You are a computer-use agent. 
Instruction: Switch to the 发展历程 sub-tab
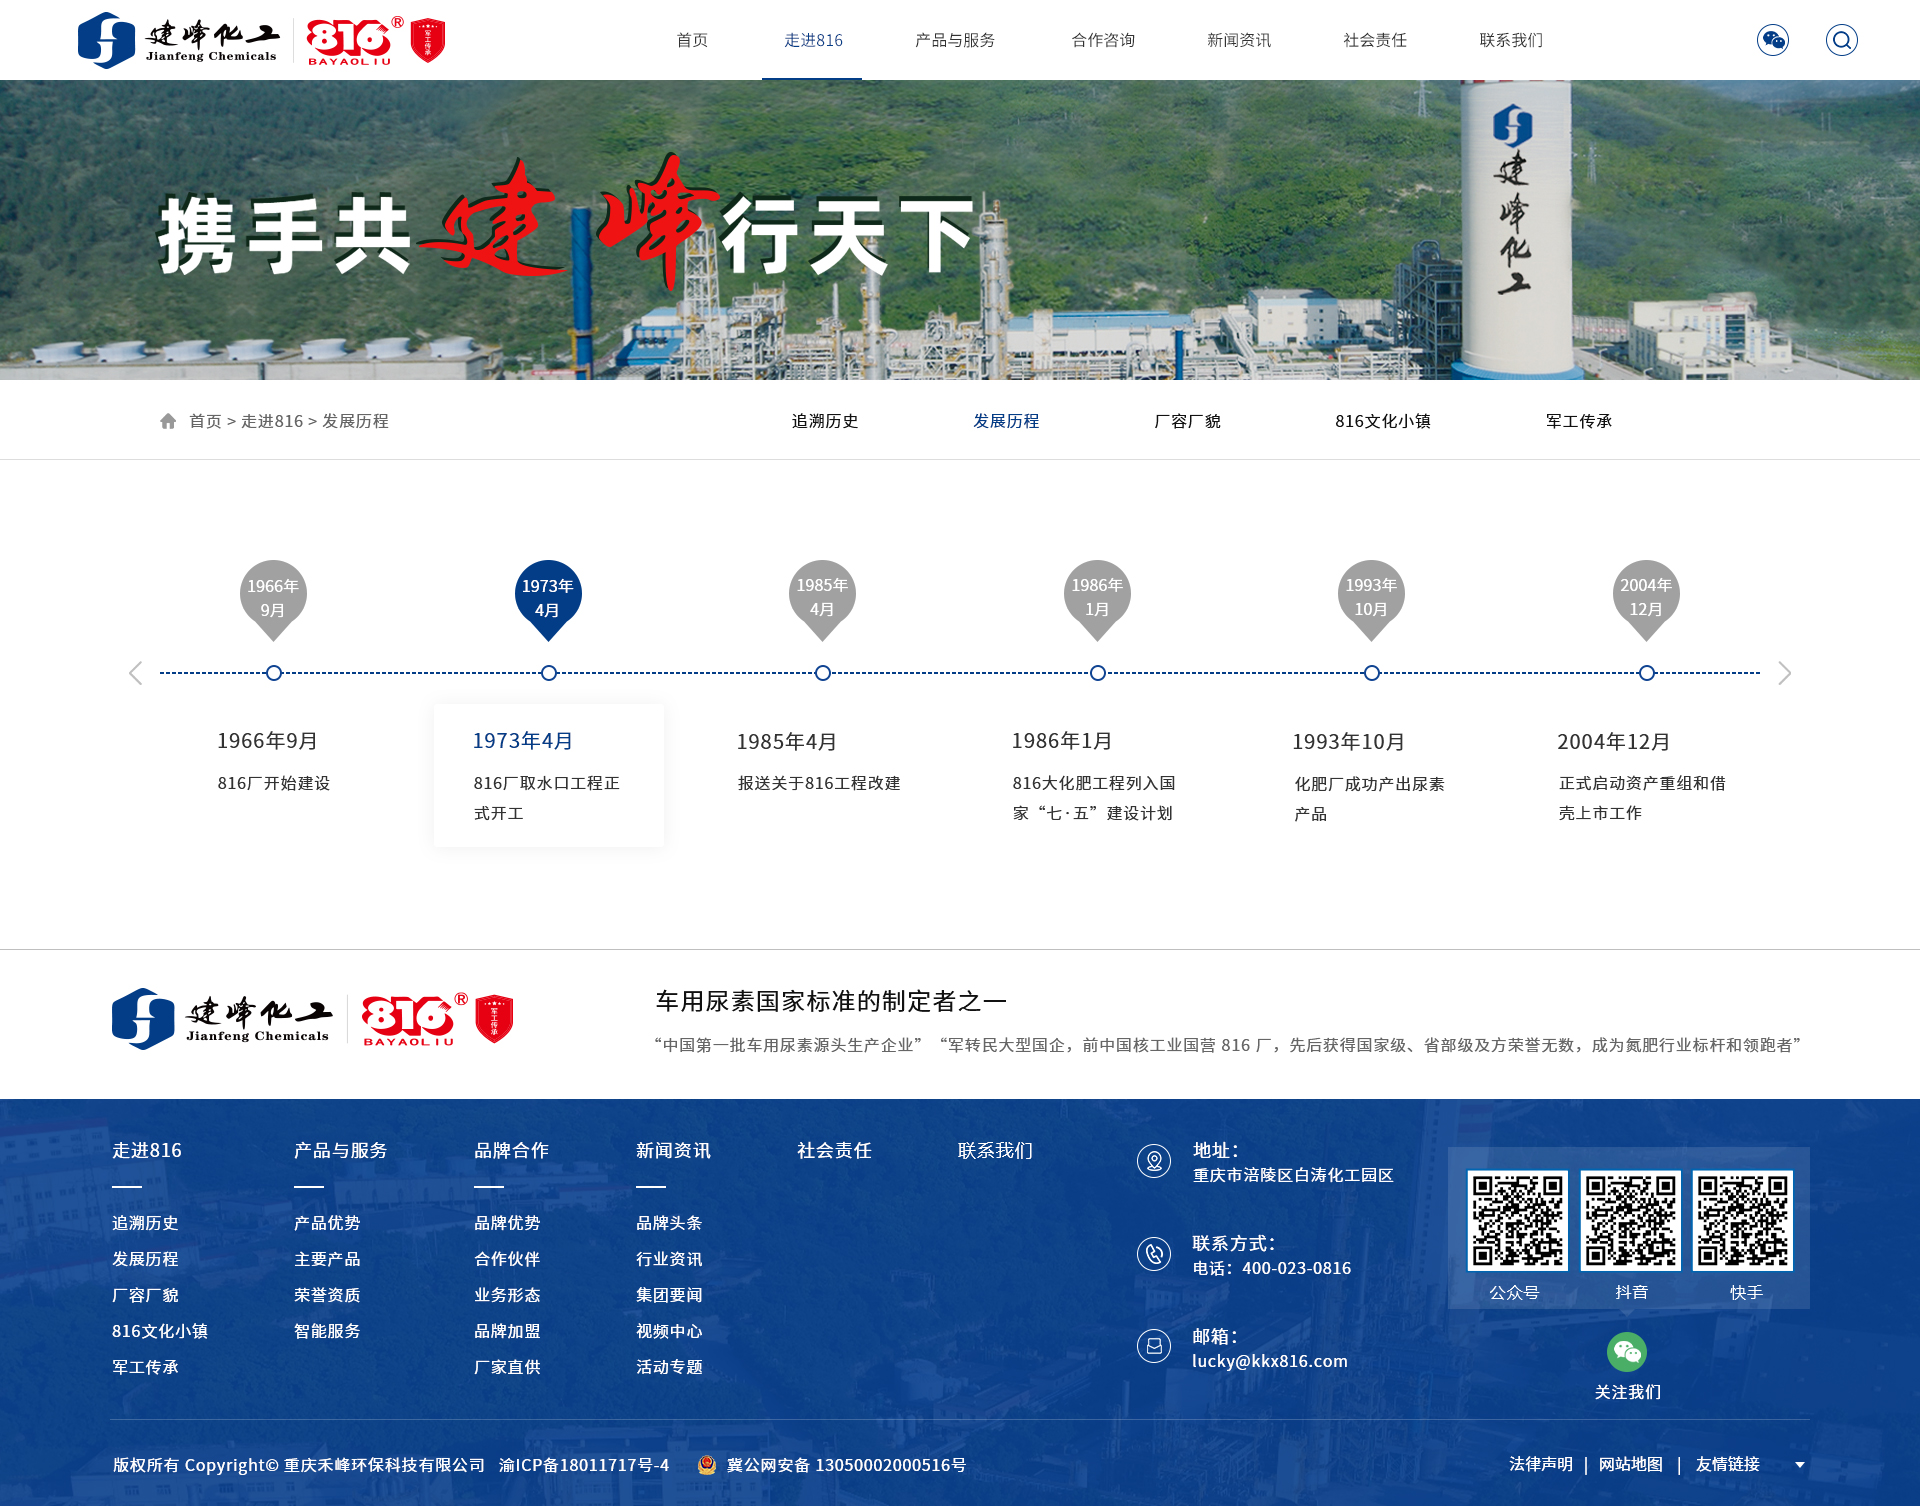click(x=1006, y=421)
